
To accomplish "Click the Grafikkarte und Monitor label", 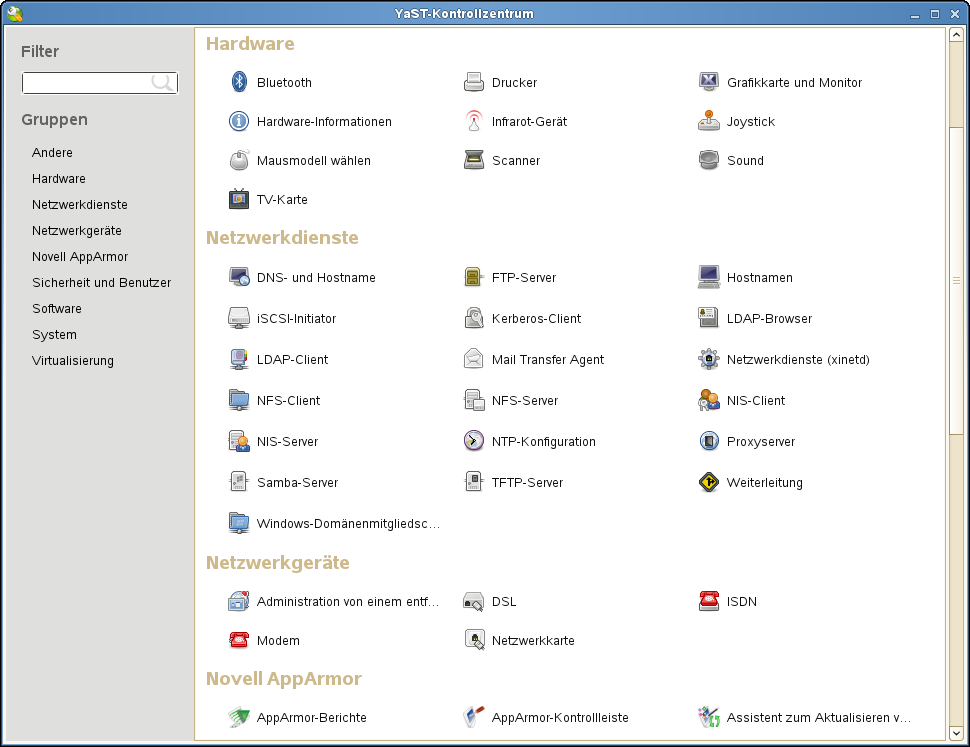I will pos(794,82).
